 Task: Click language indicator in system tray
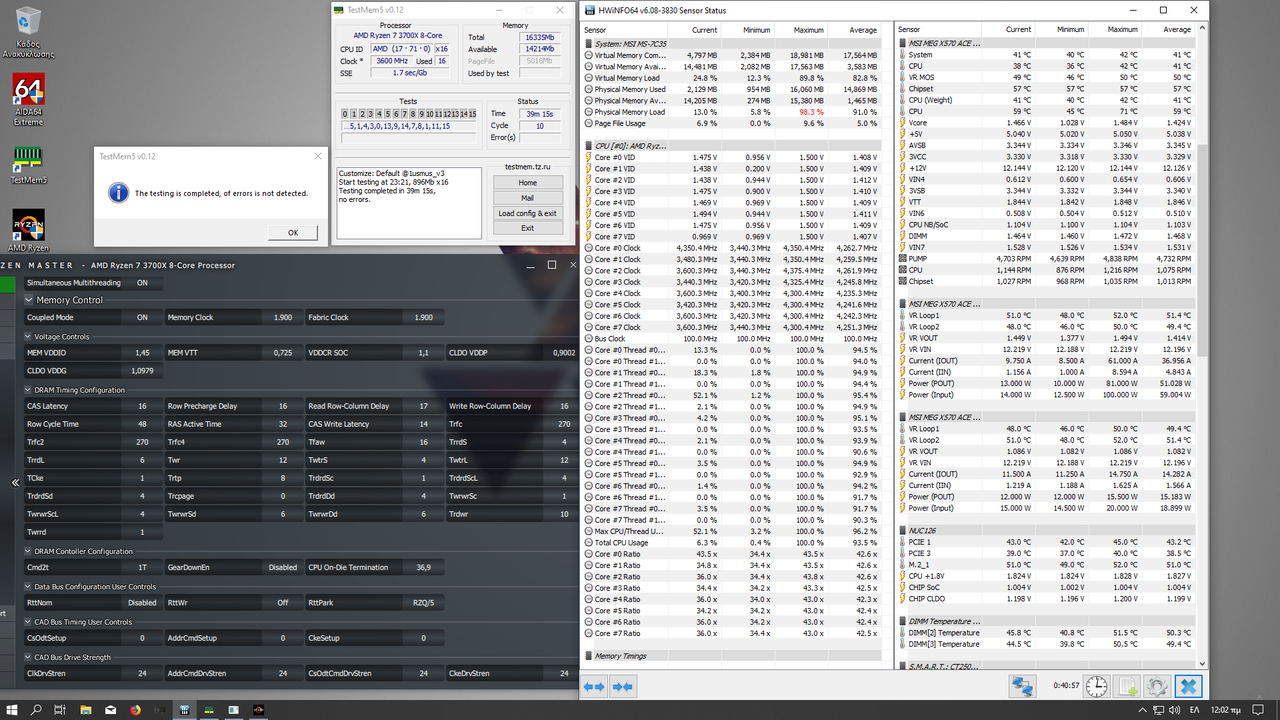coord(1194,710)
